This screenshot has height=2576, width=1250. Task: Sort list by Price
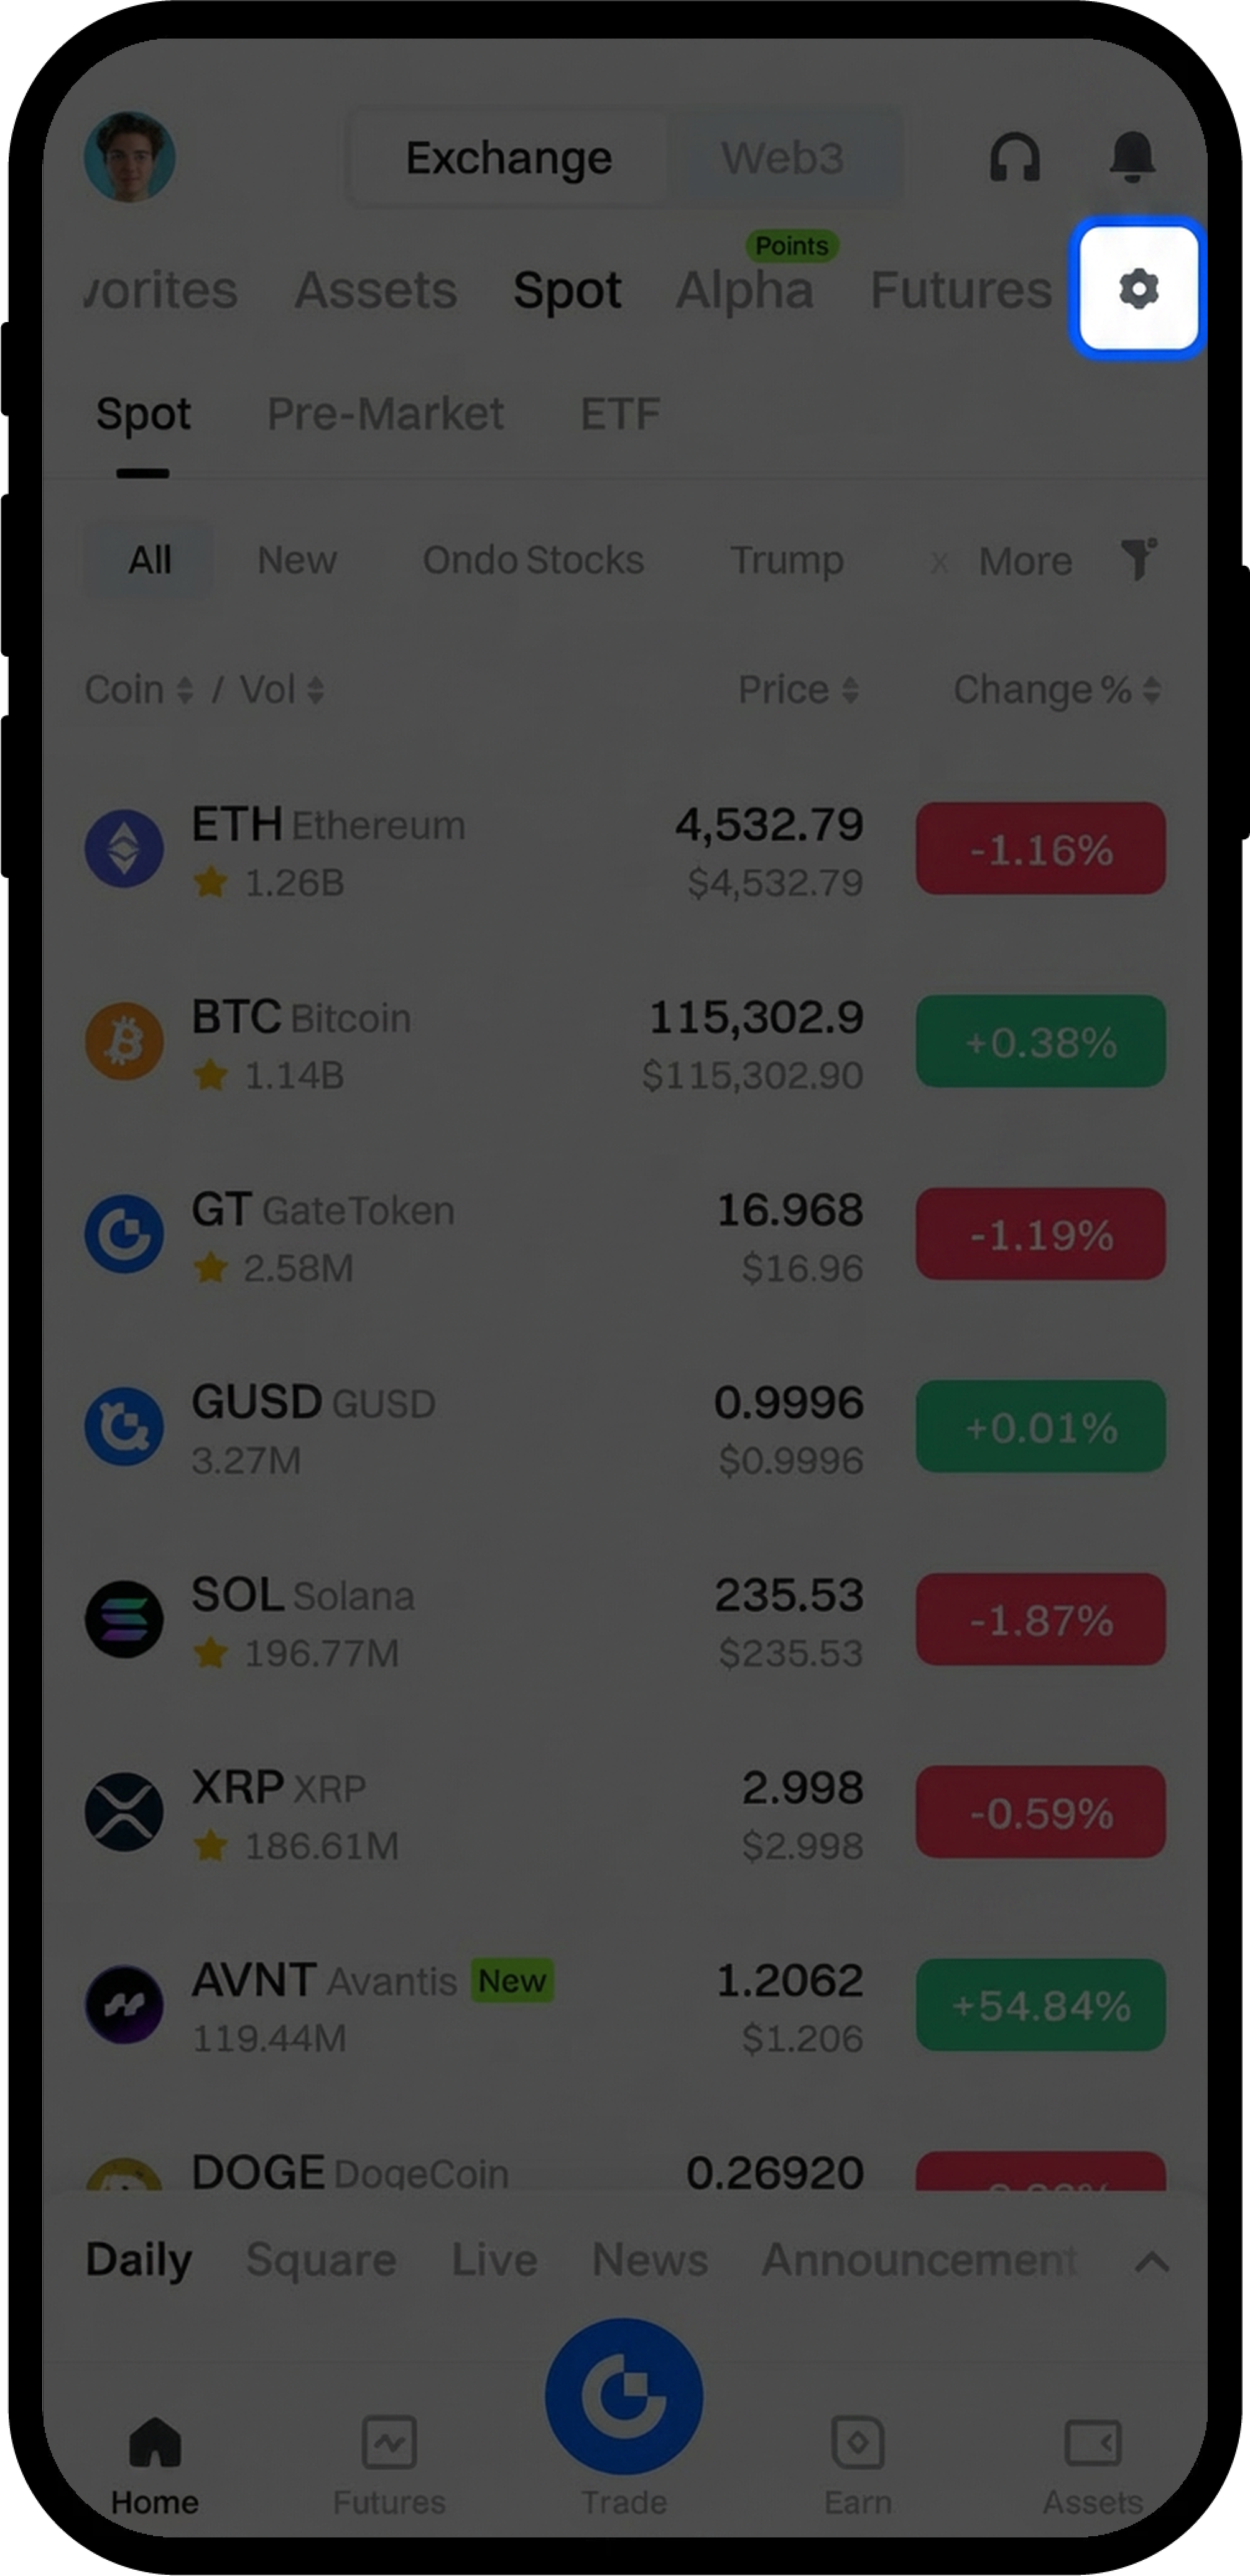(798, 690)
